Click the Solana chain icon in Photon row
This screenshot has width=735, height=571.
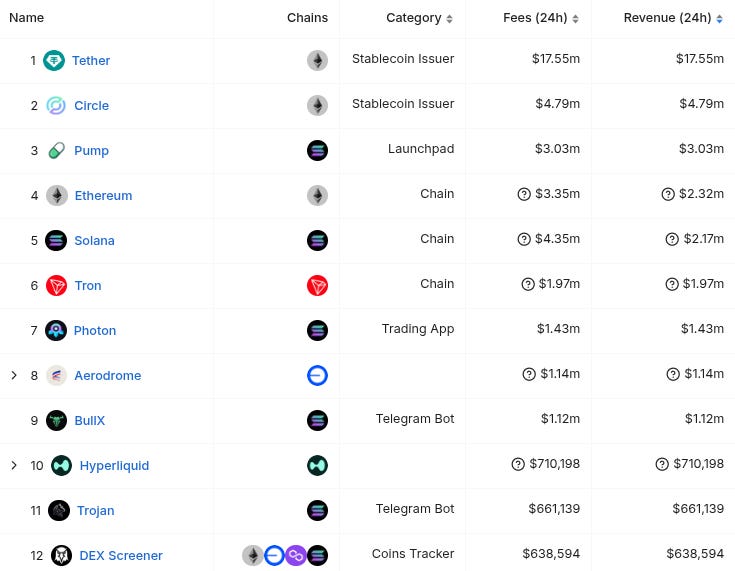pyautogui.click(x=317, y=331)
